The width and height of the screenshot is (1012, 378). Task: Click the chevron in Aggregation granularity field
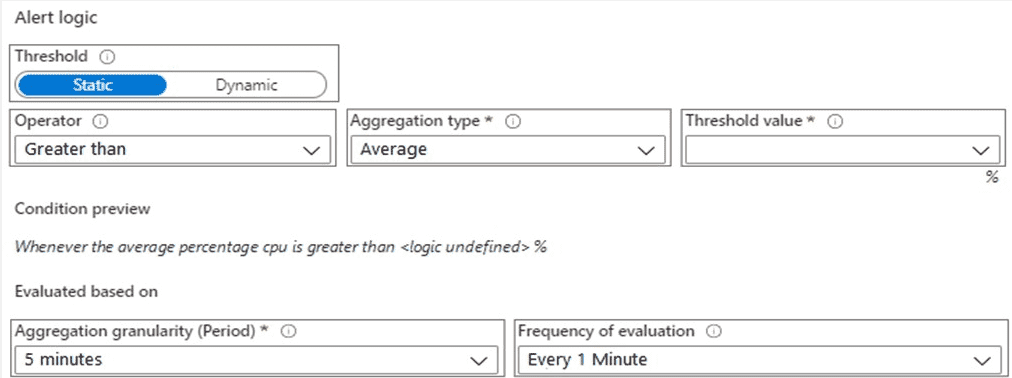tap(479, 361)
